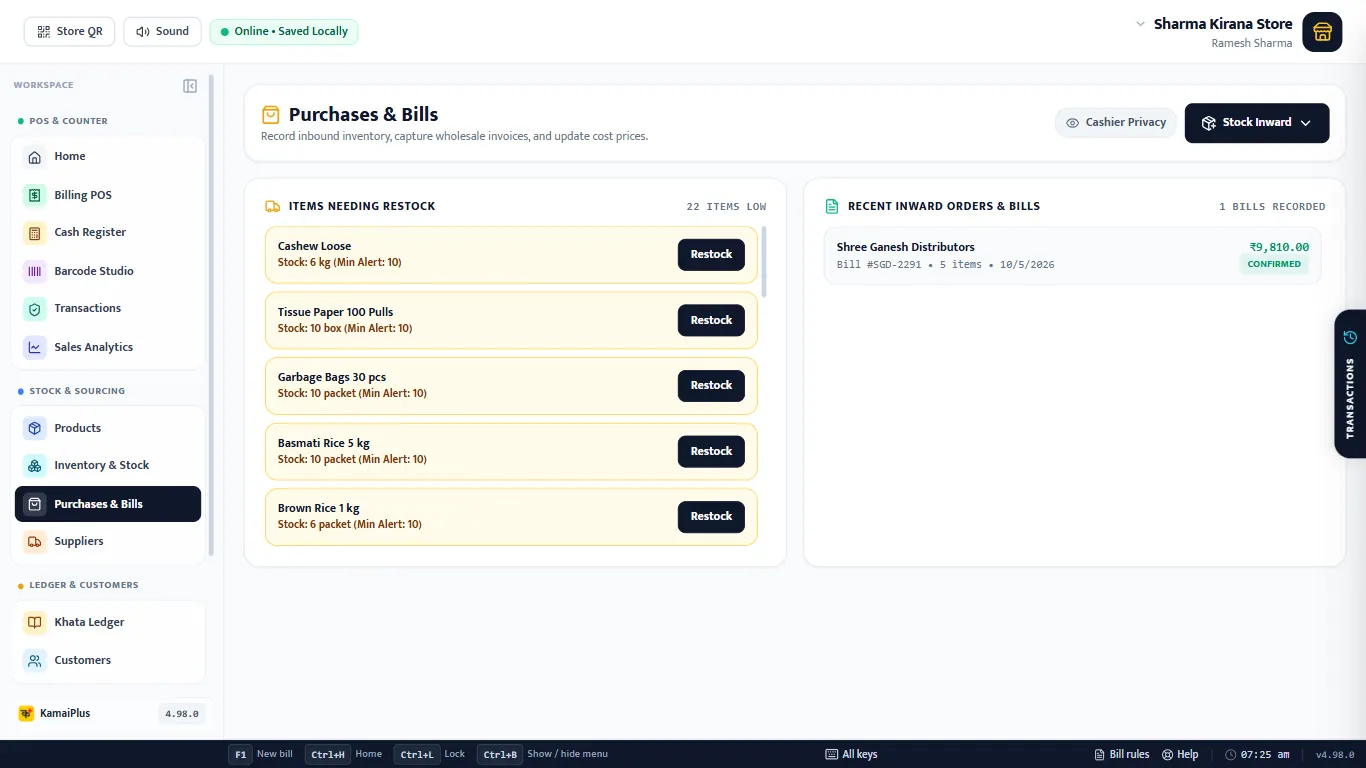Screen dimensions: 1366x768
Task: Restock Cashew Loose item
Action: pos(711,254)
